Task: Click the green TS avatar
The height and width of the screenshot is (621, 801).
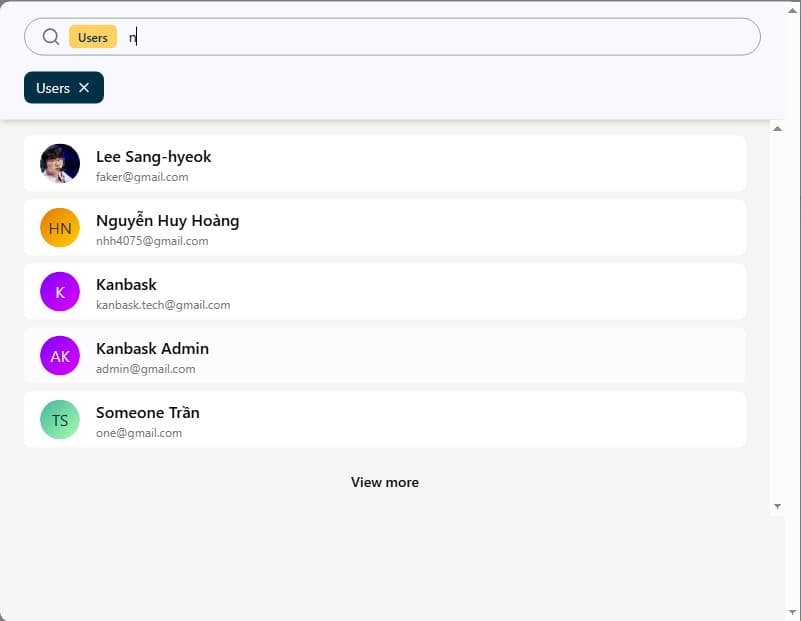Action: coord(60,420)
